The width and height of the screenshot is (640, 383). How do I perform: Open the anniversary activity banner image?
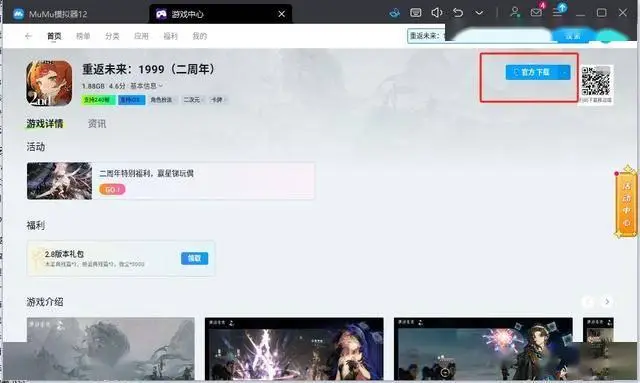pyautogui.click(x=60, y=181)
